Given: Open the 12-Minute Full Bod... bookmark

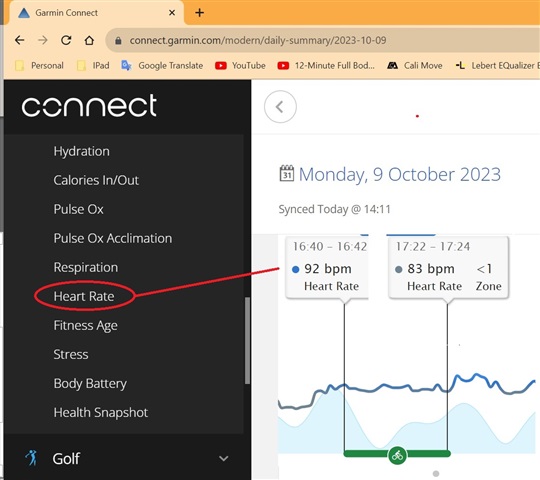Looking at the screenshot, I should tap(326, 65).
